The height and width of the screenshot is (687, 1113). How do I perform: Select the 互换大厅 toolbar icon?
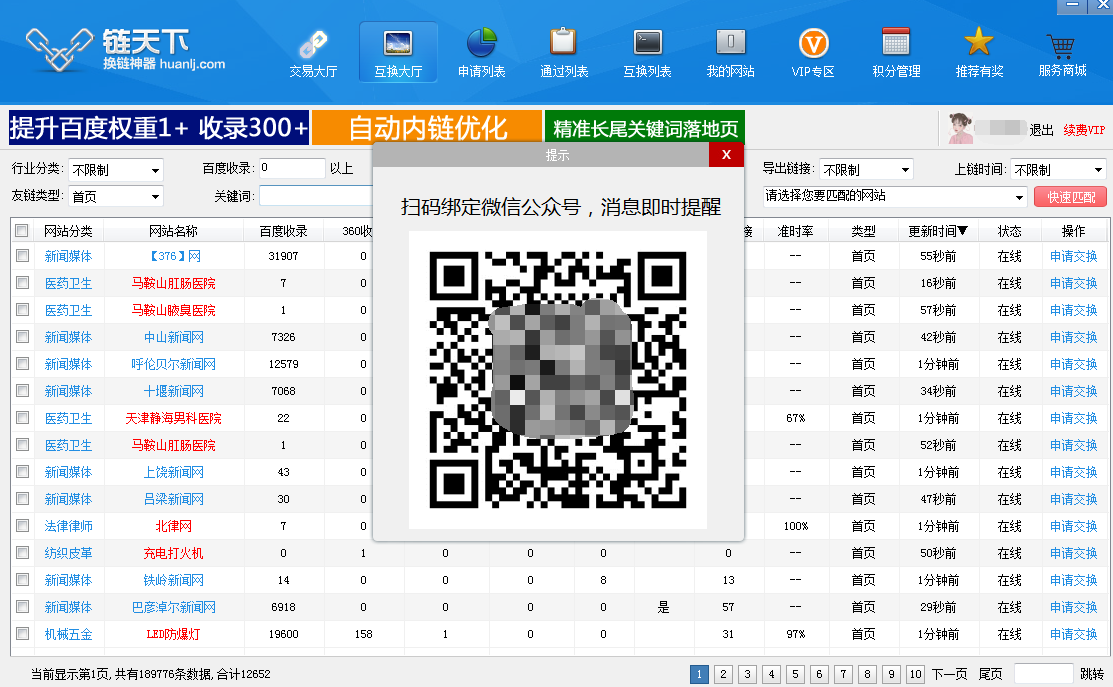[398, 53]
